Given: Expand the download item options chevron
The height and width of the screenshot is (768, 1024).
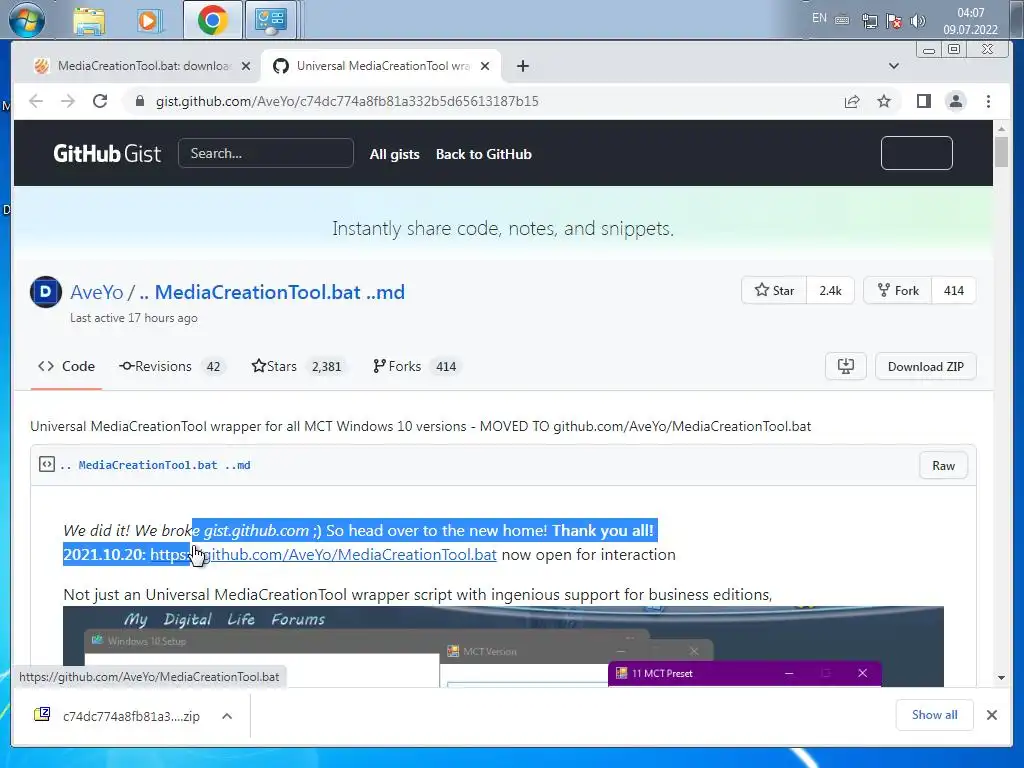Looking at the screenshot, I should point(227,716).
